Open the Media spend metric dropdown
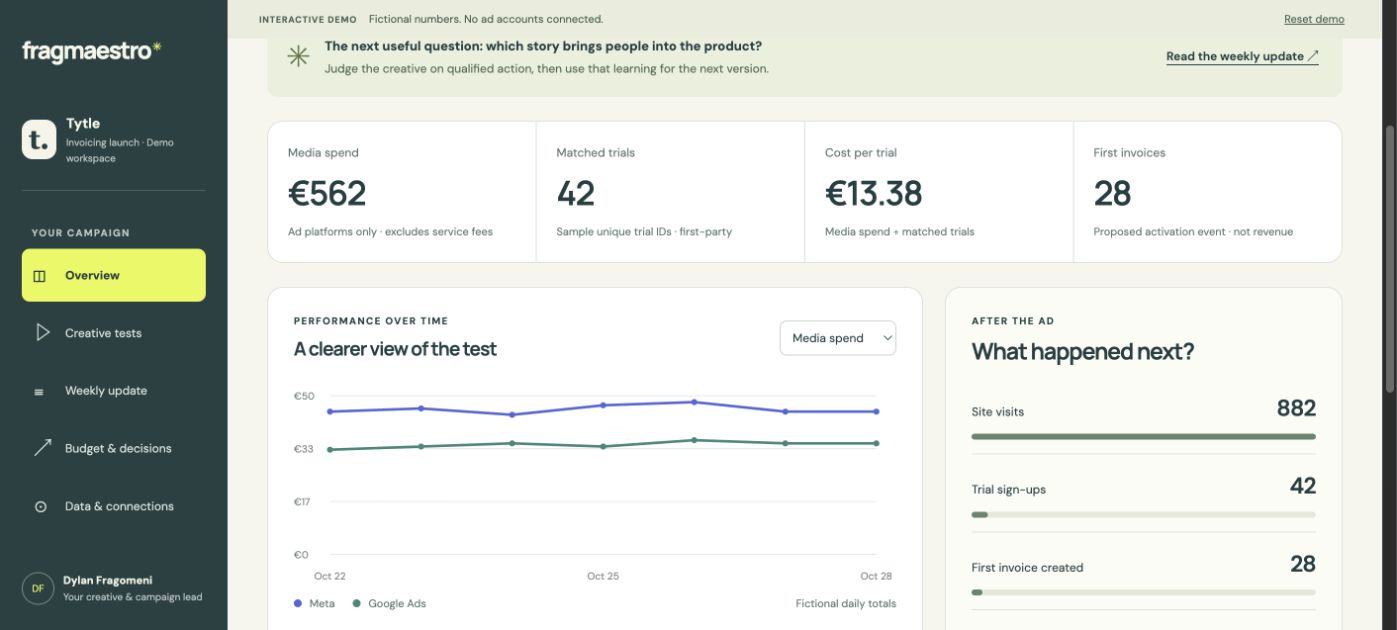The width and height of the screenshot is (1397, 630). tap(838, 338)
